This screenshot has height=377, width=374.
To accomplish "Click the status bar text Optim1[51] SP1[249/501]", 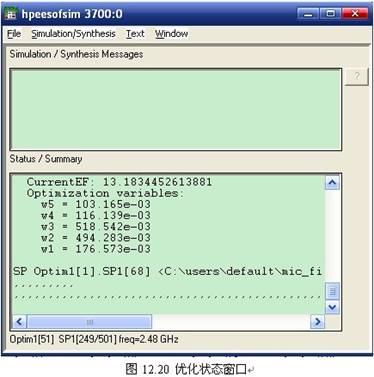I will point(94,340).
